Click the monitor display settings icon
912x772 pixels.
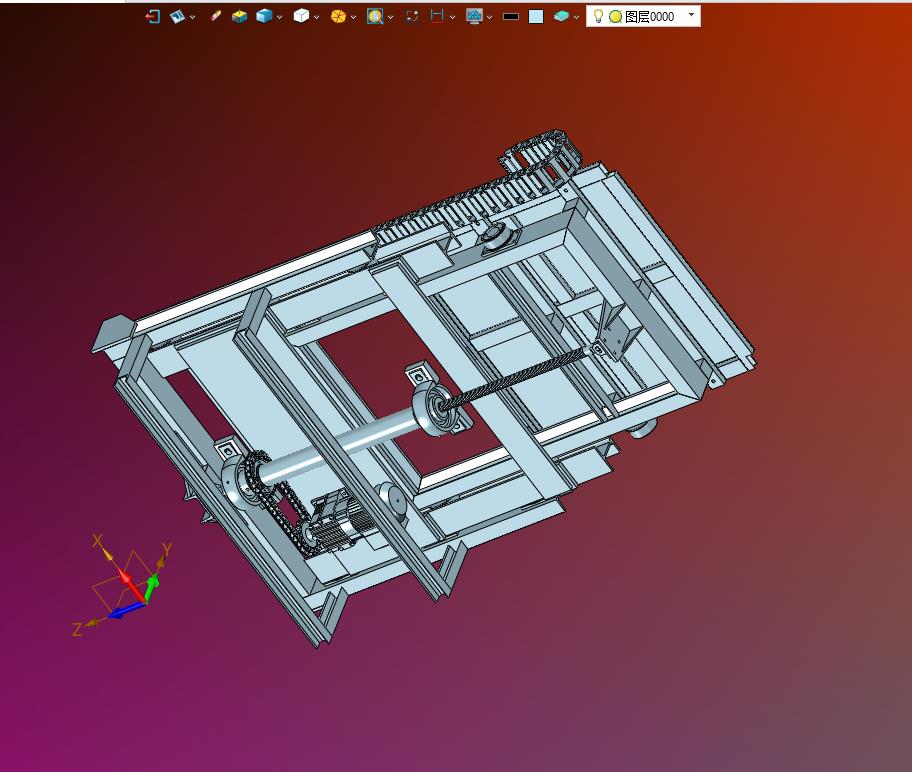[x=475, y=16]
